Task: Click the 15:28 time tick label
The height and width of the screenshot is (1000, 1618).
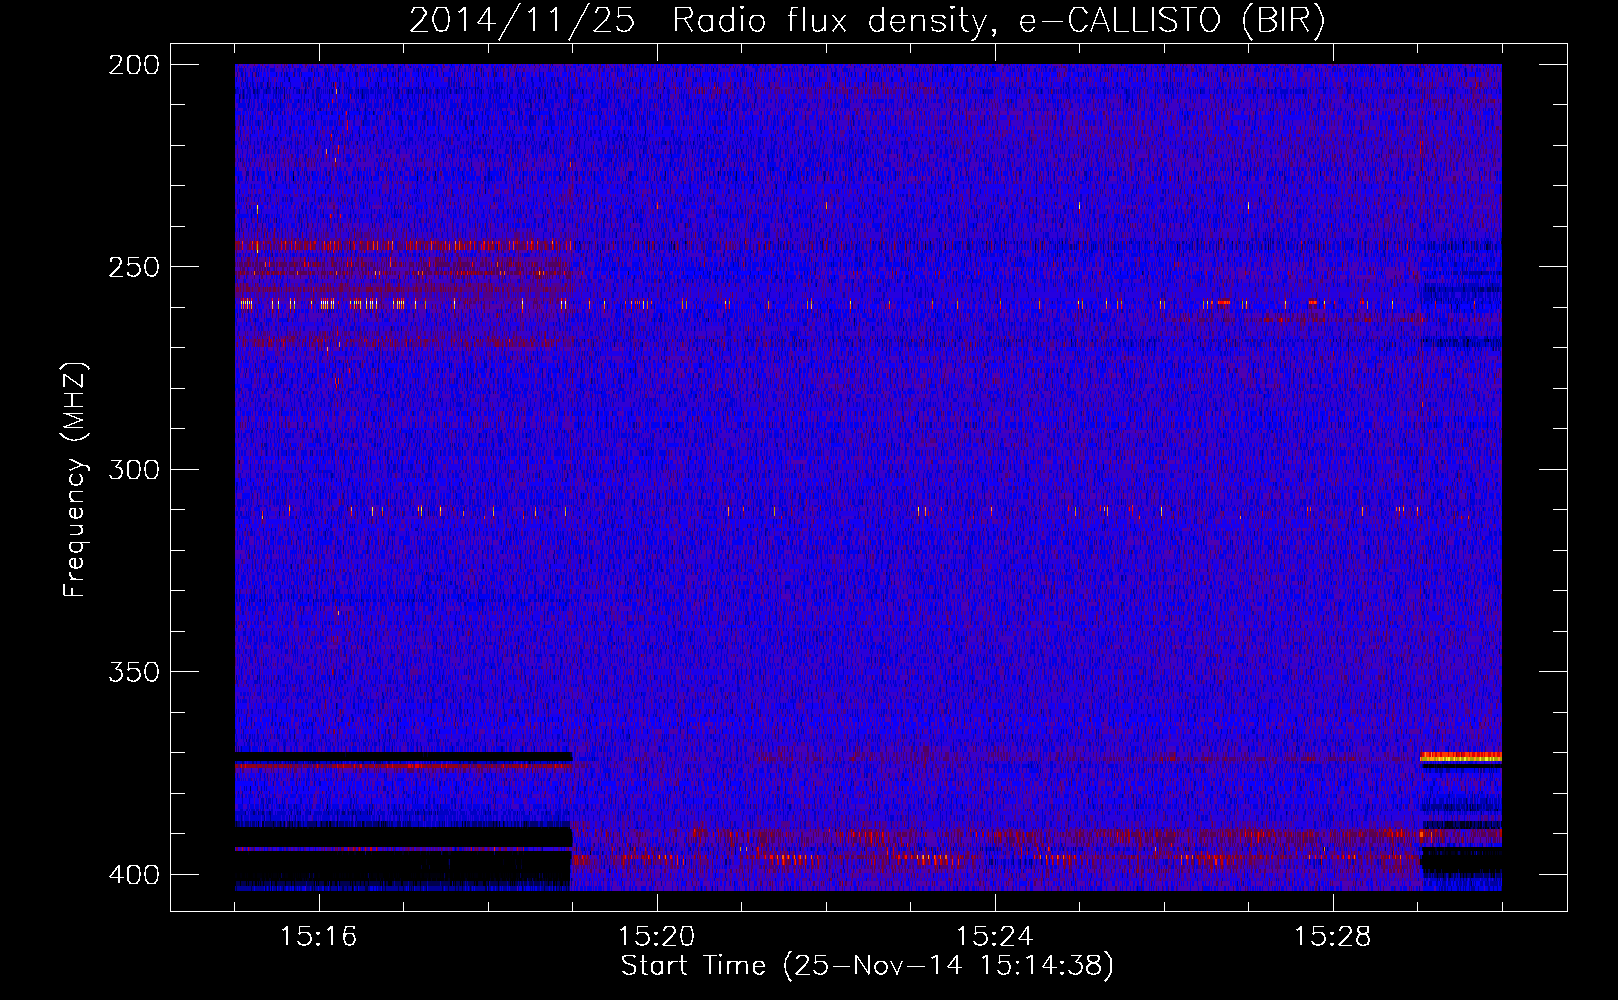Action: click(x=1333, y=937)
